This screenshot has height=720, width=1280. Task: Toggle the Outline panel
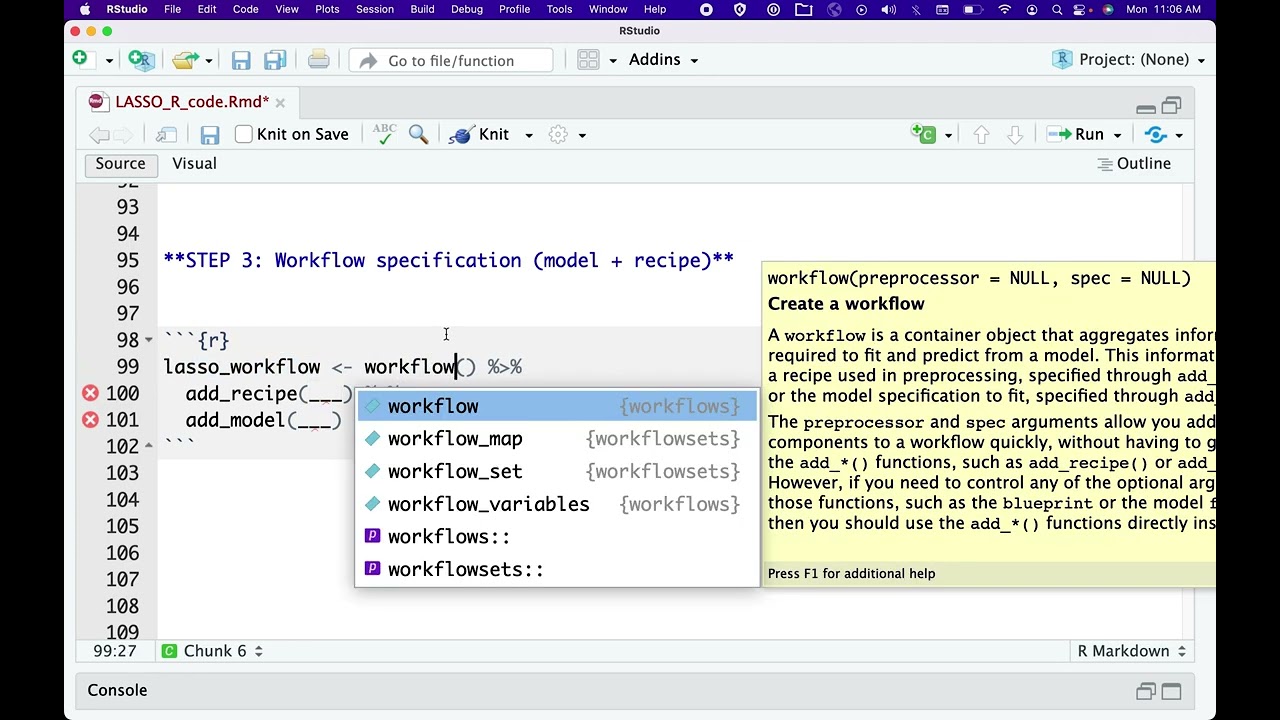pos(1134,164)
